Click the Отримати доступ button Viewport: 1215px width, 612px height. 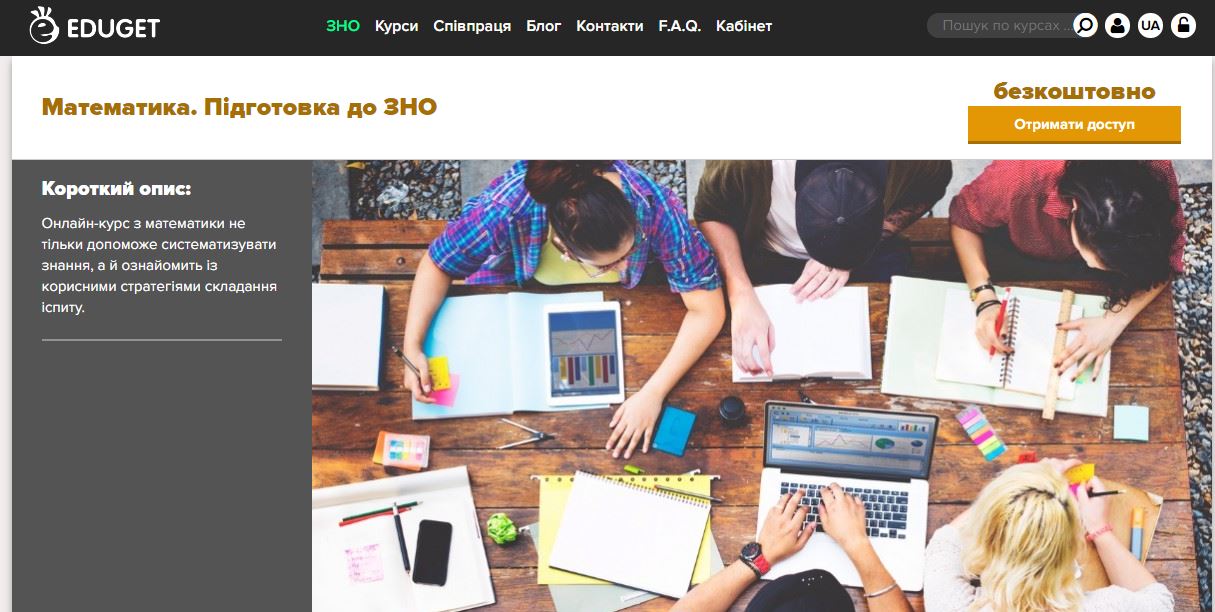(x=1074, y=125)
